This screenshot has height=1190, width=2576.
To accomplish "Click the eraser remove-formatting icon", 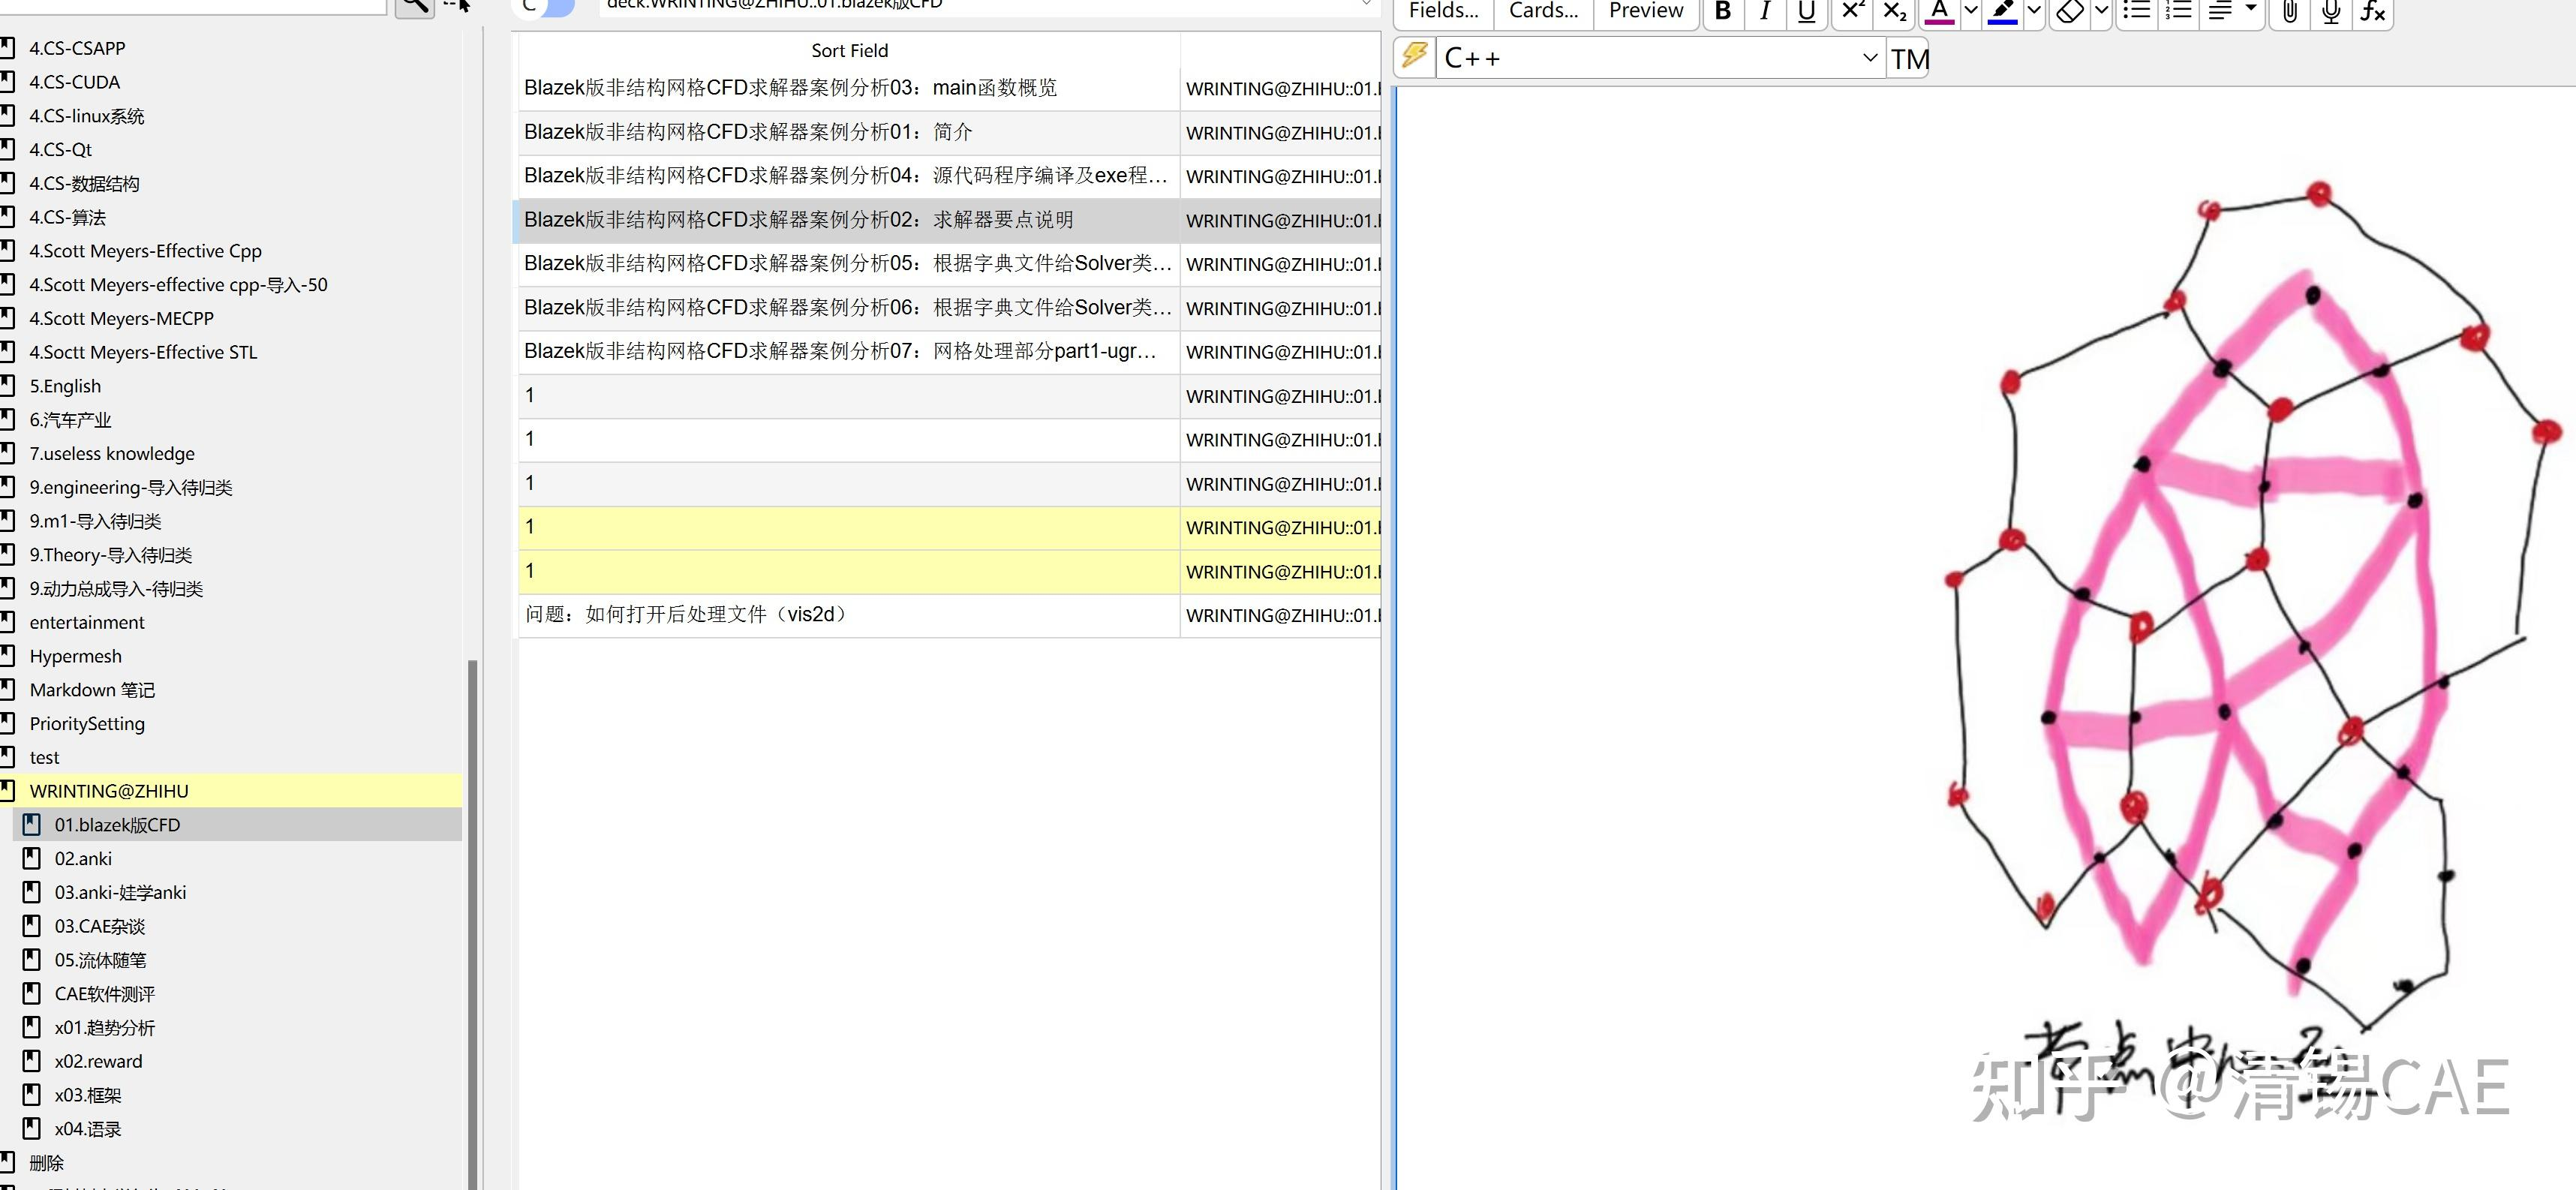I will click(x=2070, y=11).
